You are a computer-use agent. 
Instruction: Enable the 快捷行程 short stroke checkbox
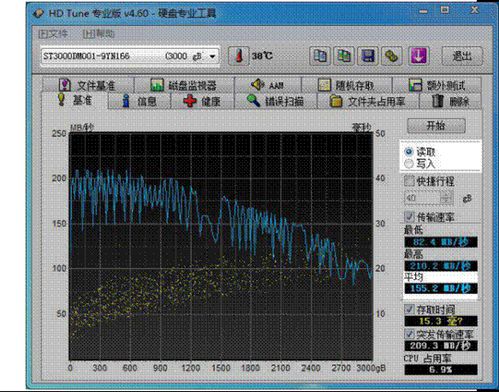[x=409, y=181]
